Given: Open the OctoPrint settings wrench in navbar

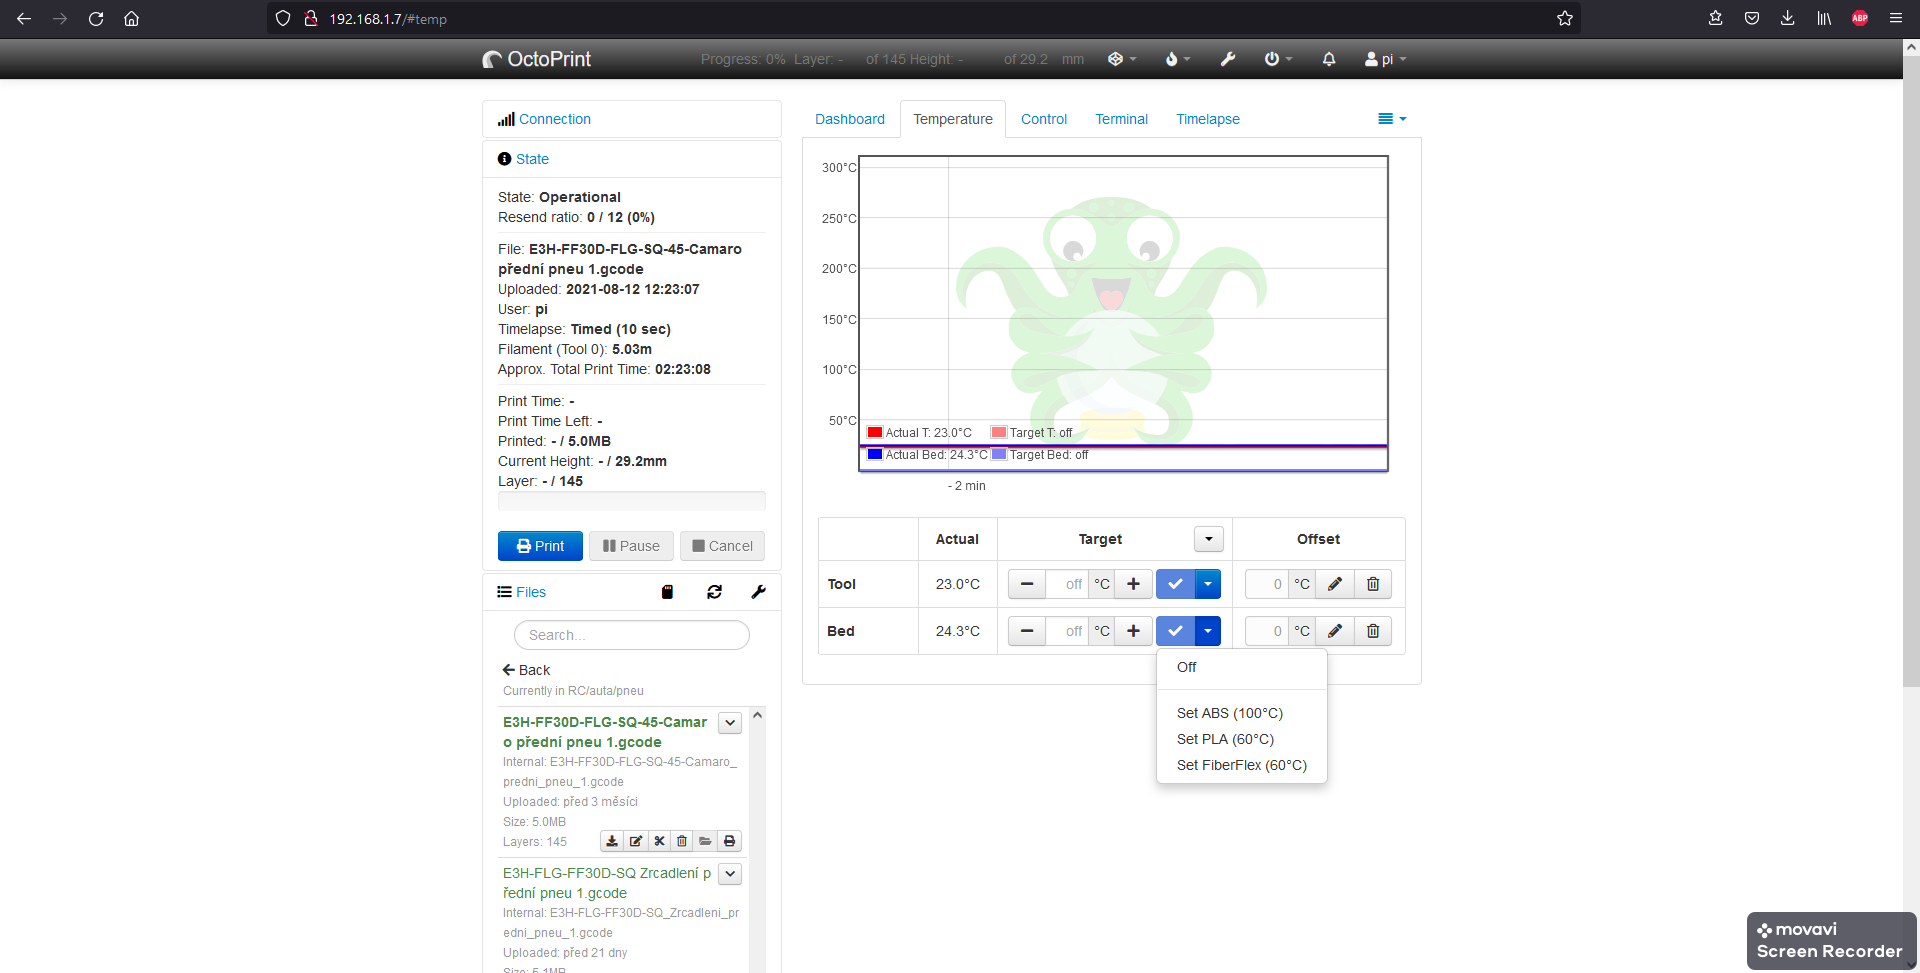Looking at the screenshot, I should [x=1228, y=59].
